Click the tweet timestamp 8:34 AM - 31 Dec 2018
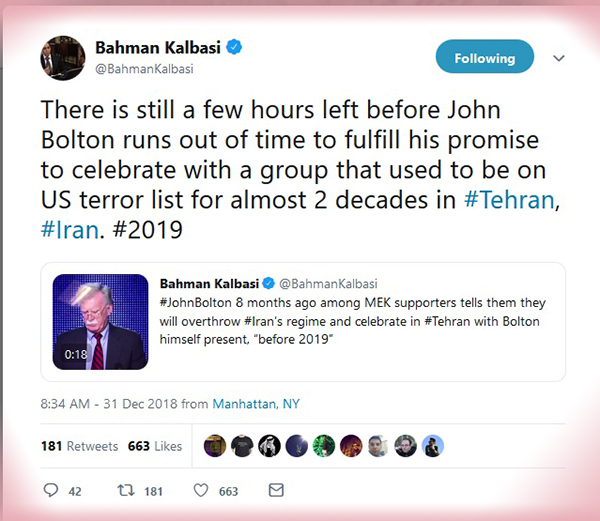Screen dimensions: 600x521 pos(109,404)
